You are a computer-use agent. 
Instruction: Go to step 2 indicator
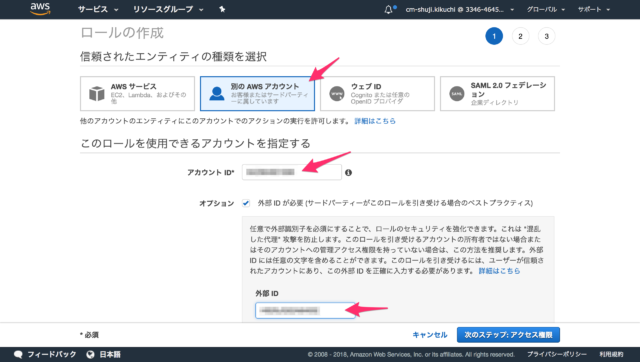(520, 36)
